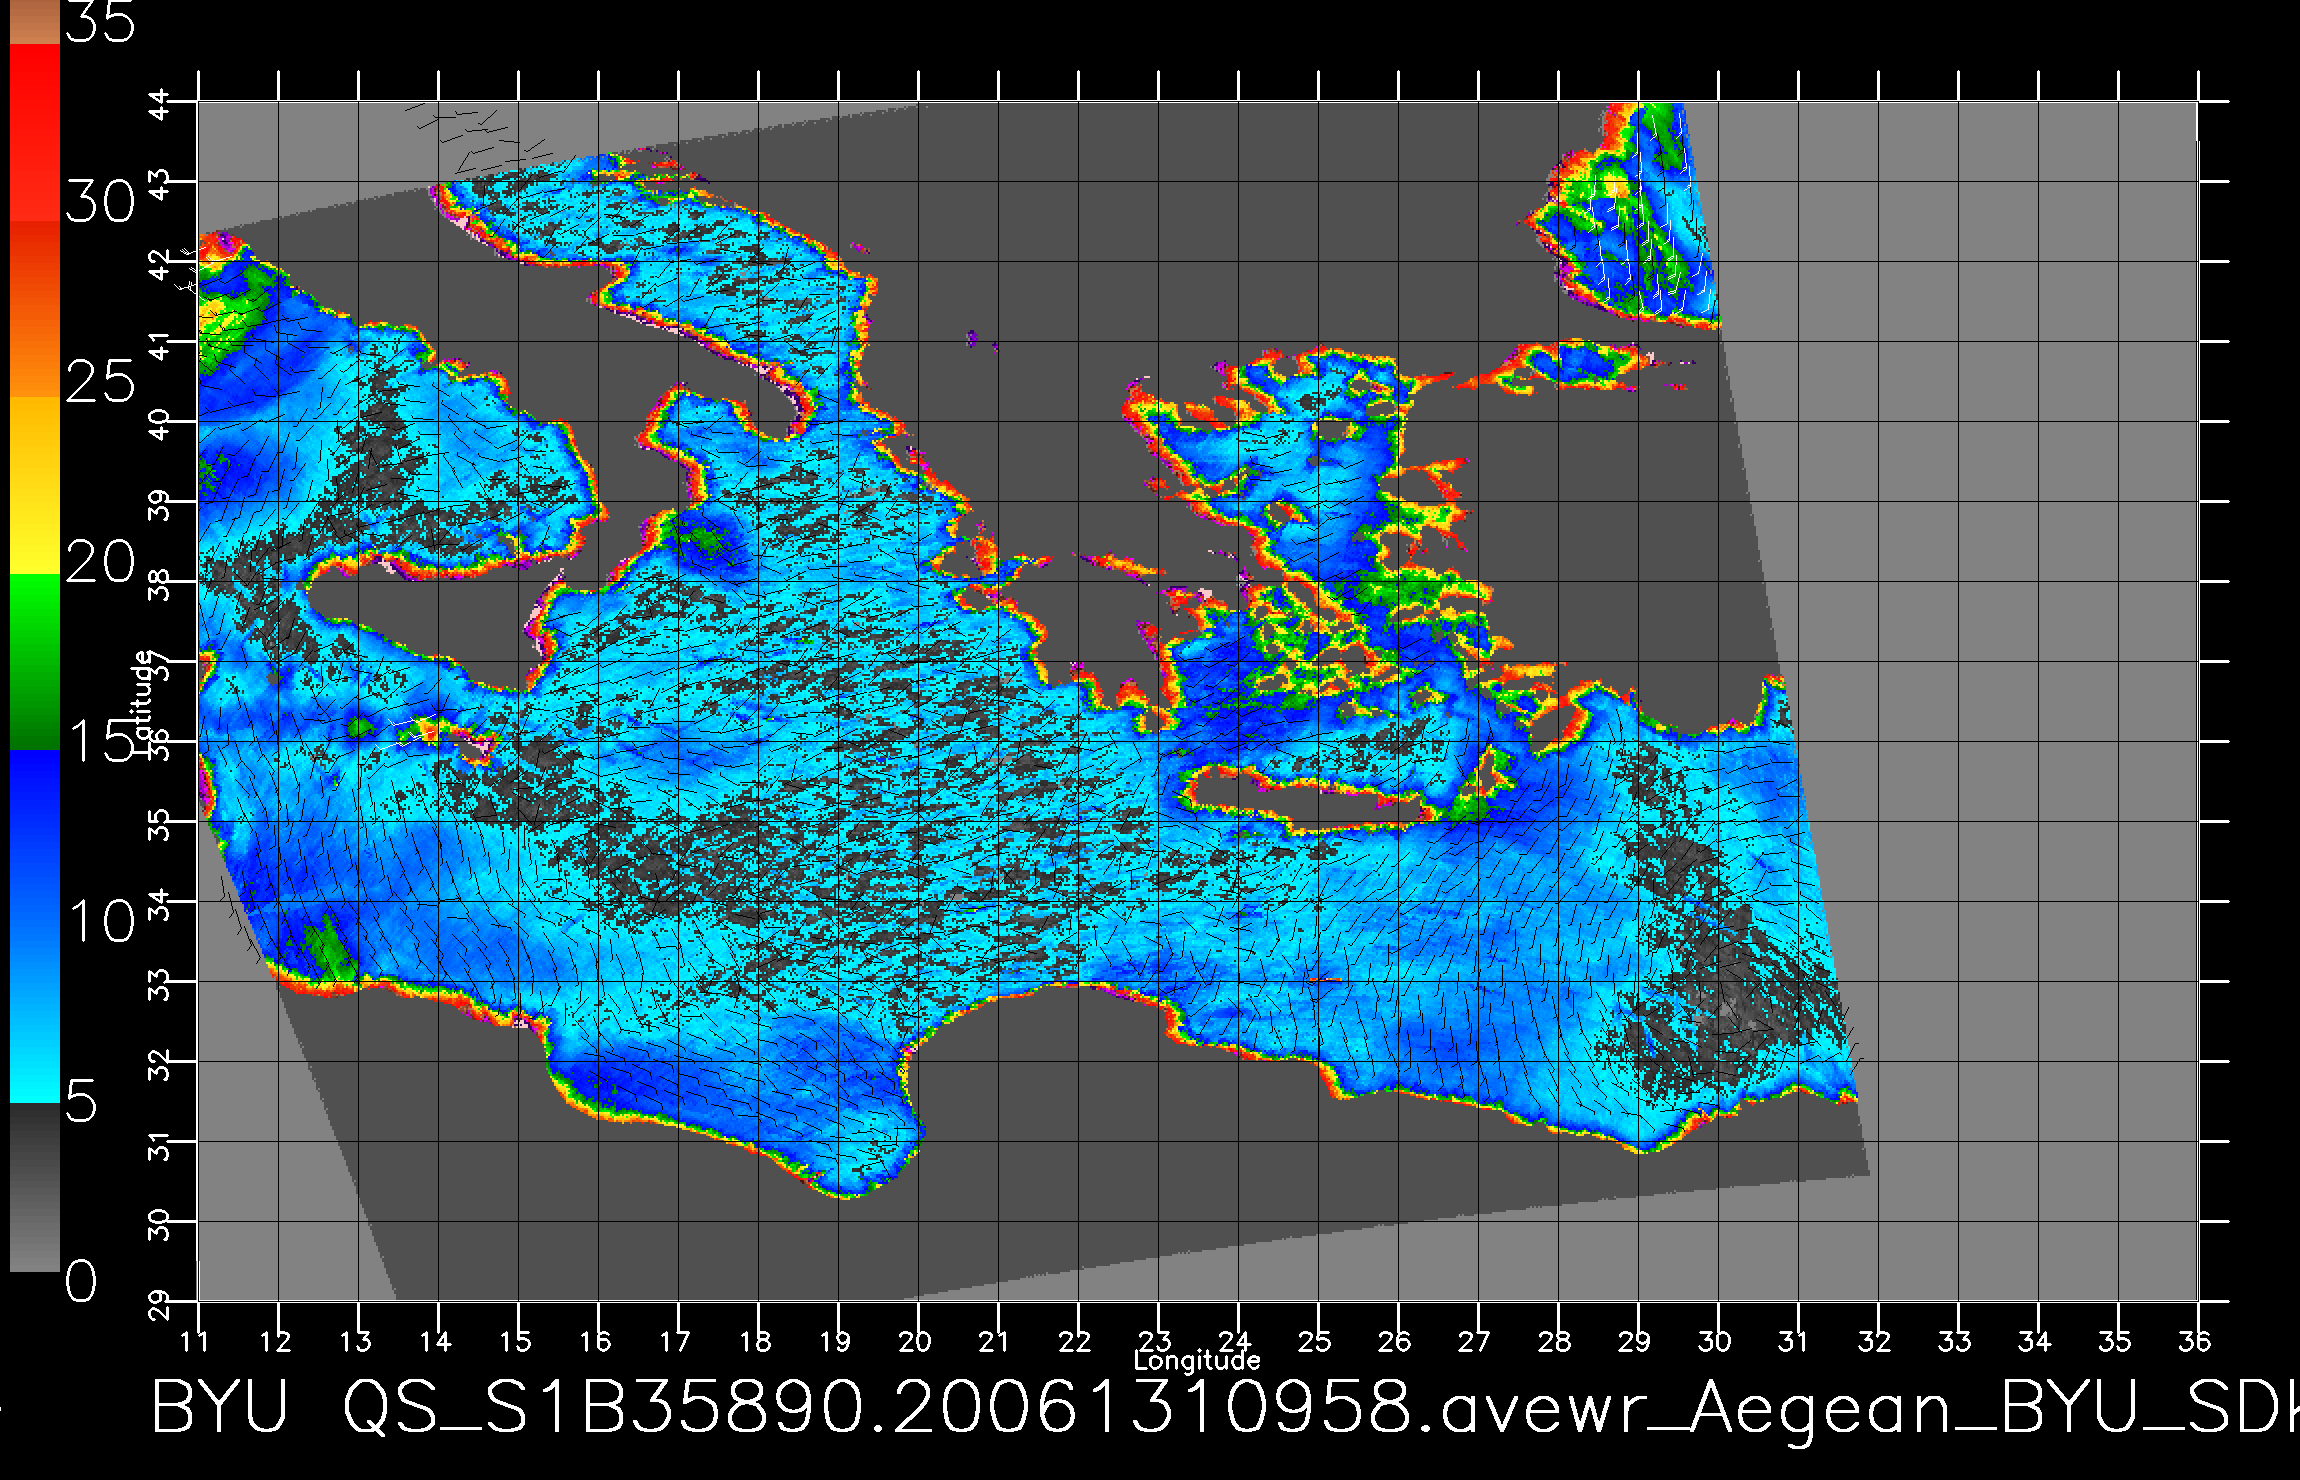Select the color scale label 20
Image resolution: width=2300 pixels, height=1480 pixels.
100,562
